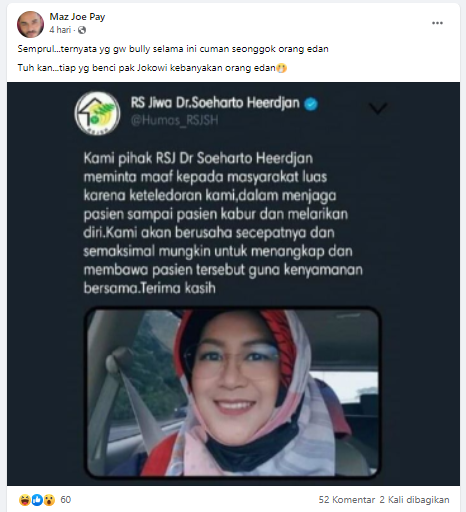Click RS Jiwa Dr.Soeharto Heerdjan account name

215,103
